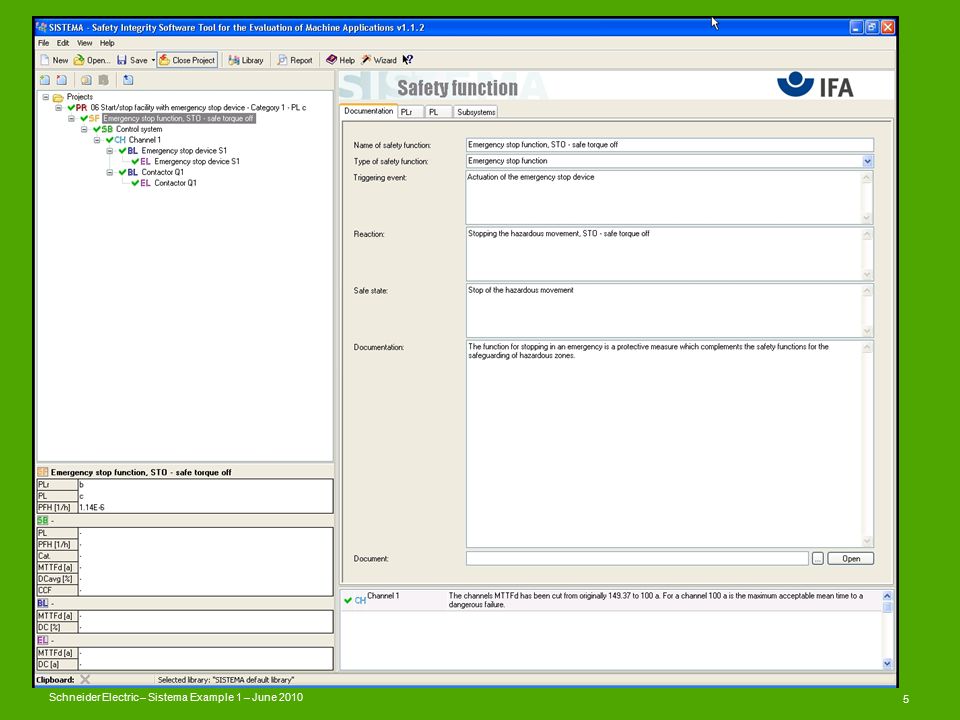Click the empty Document path field
Viewport: 960px width, 720px height.
[637, 558]
